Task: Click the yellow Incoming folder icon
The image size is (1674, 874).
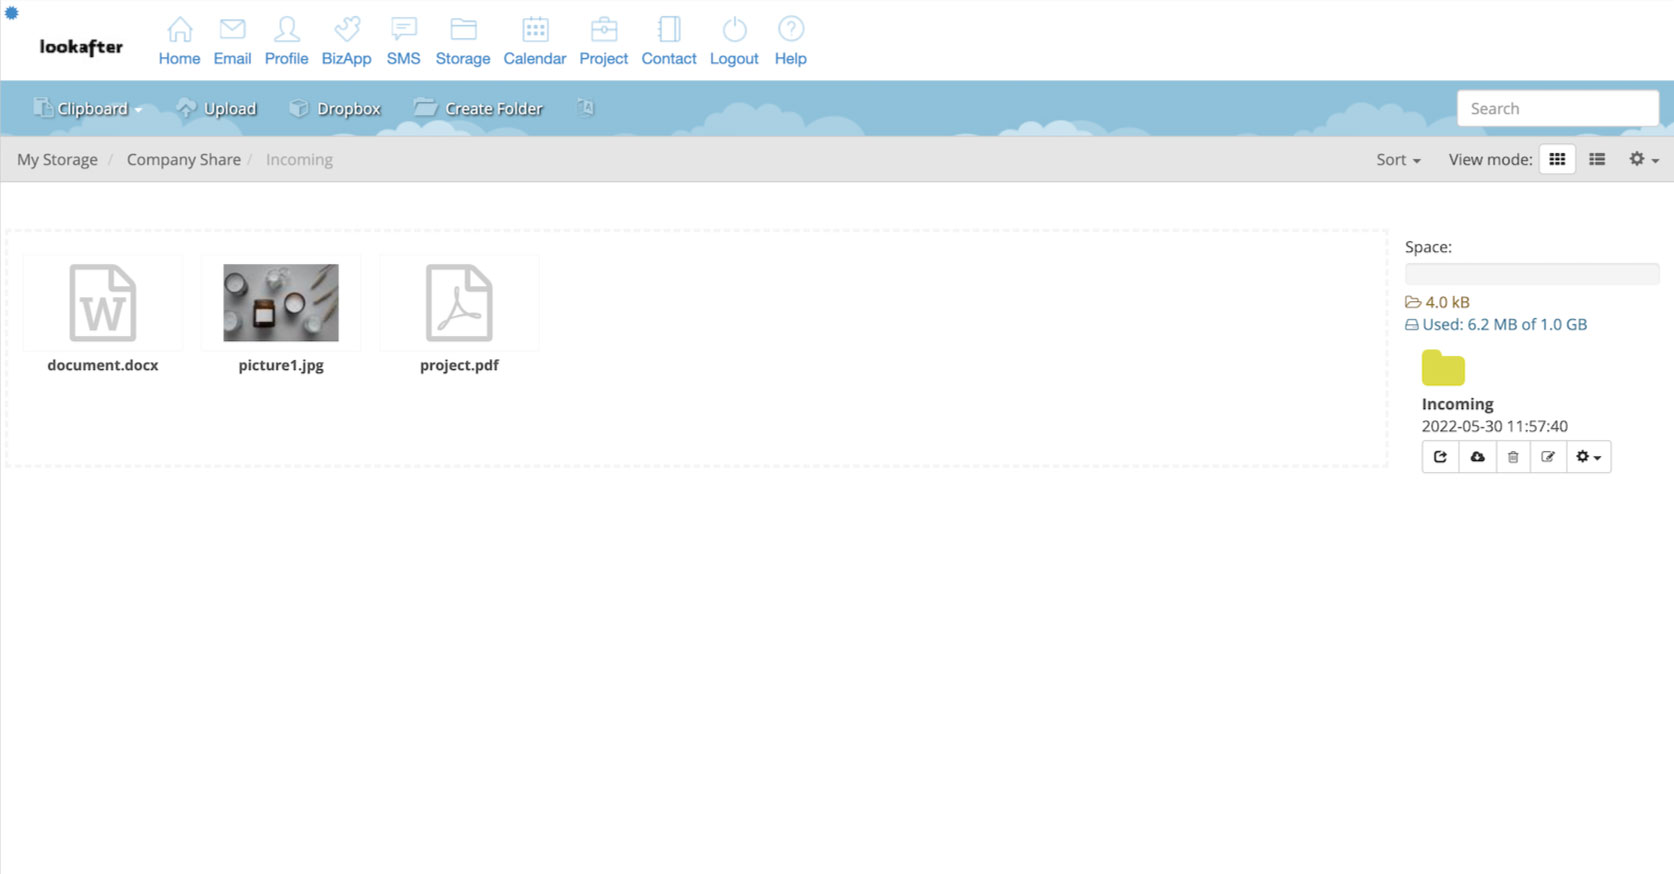Action: 1443,368
